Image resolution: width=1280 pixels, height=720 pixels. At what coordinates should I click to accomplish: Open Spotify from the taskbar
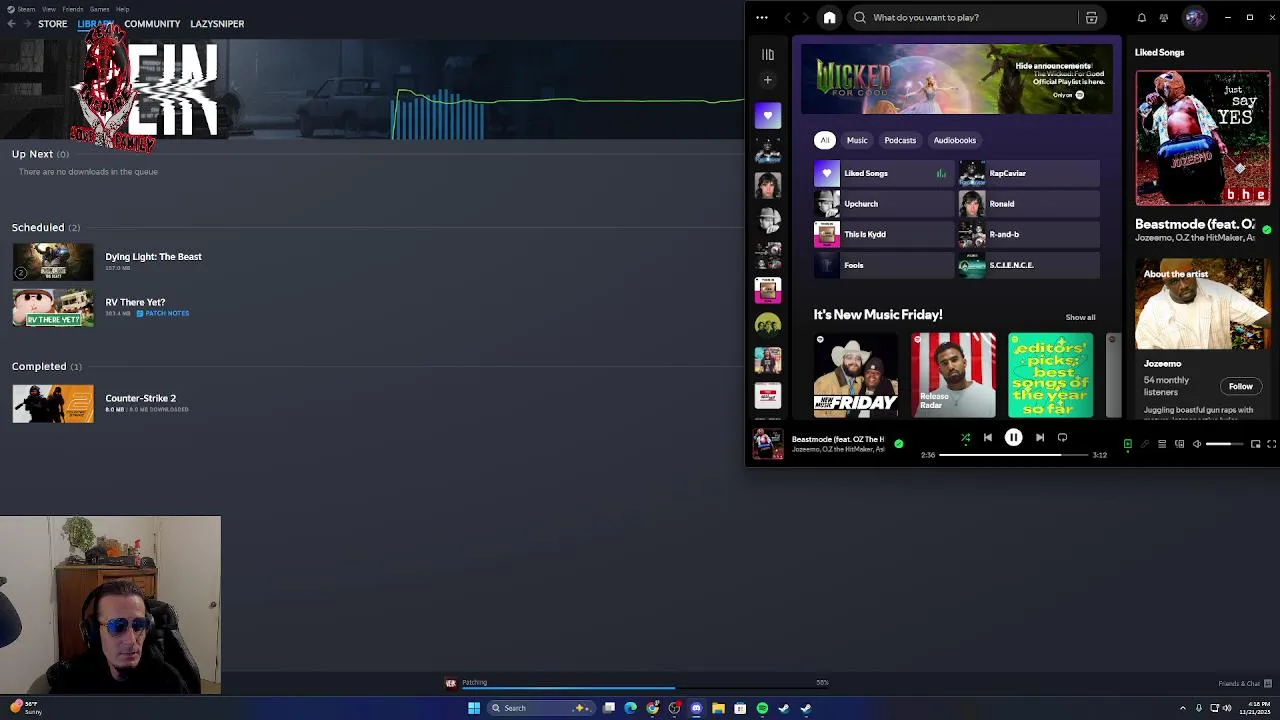tap(762, 708)
